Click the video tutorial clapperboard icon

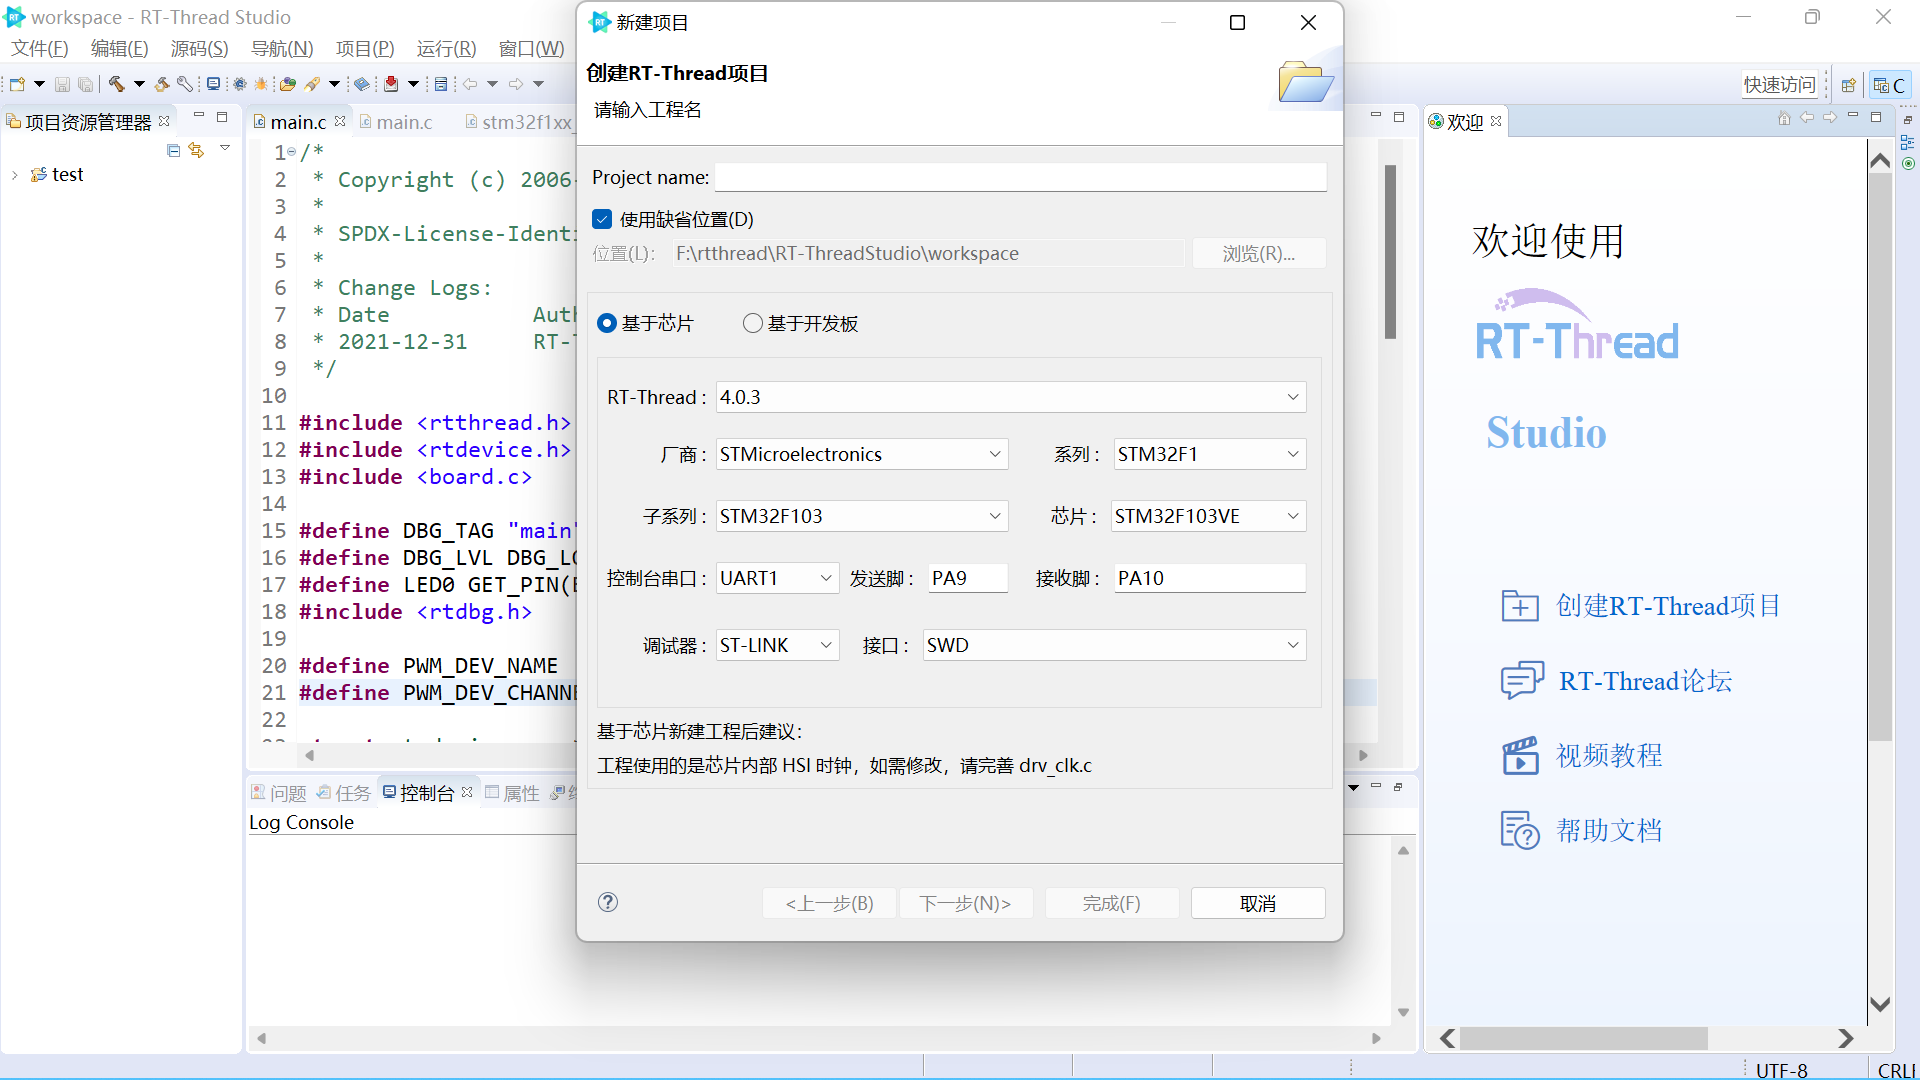click(1520, 756)
